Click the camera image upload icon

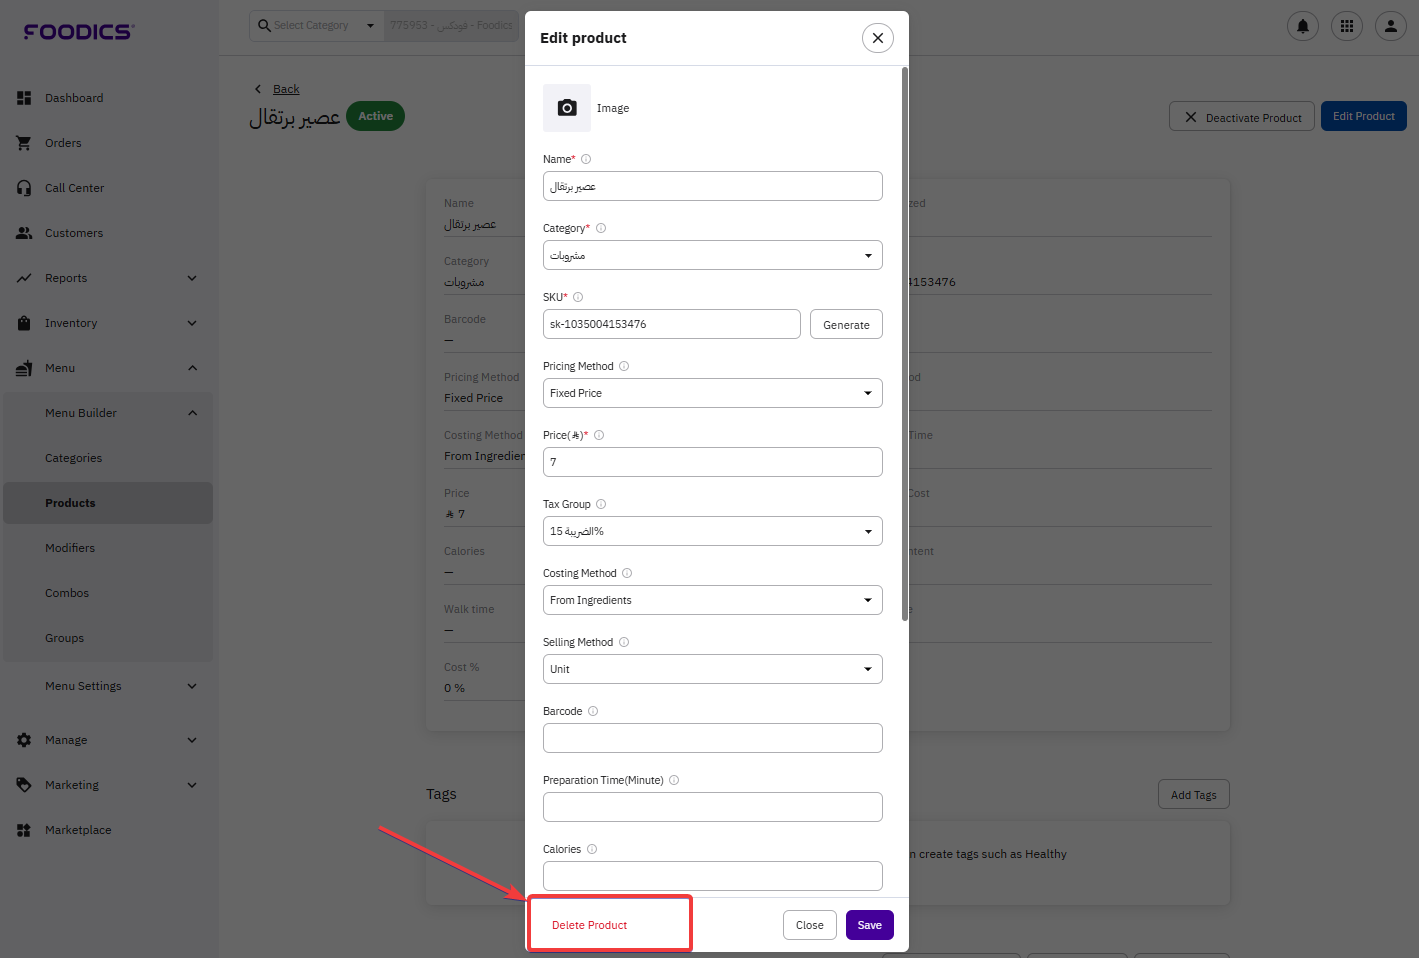pos(567,108)
